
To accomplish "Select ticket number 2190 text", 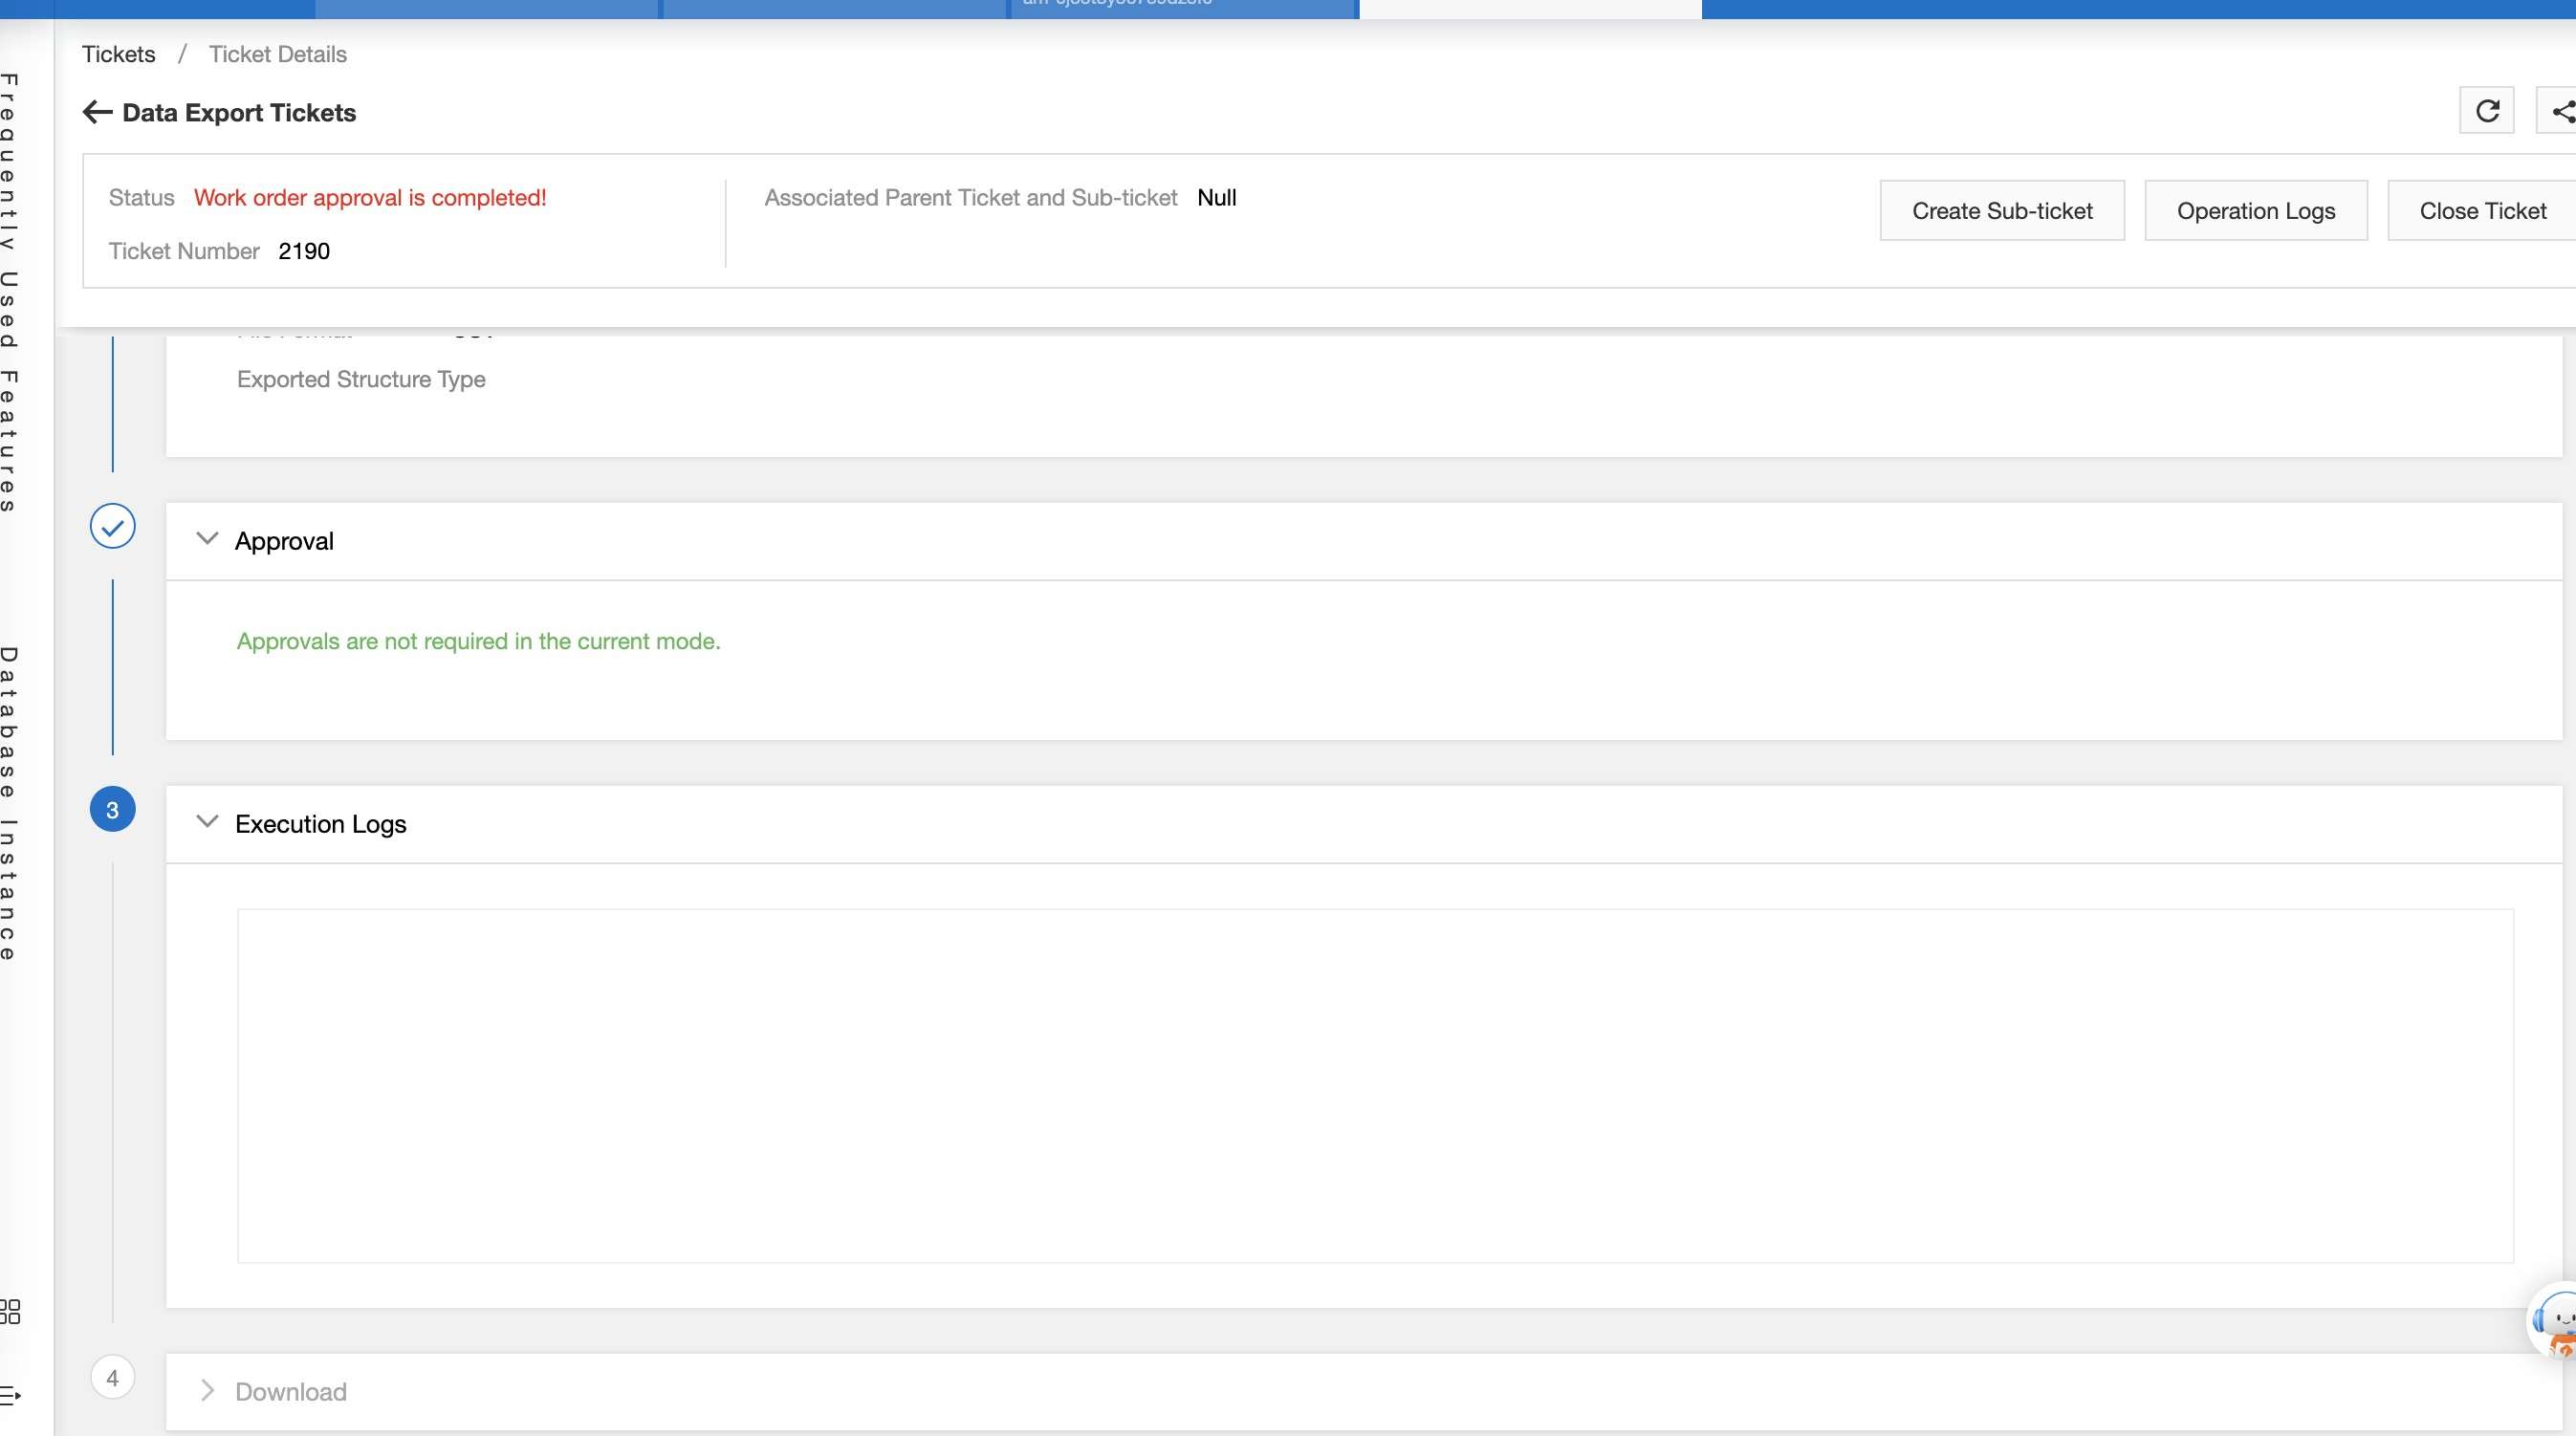I will 304,251.
